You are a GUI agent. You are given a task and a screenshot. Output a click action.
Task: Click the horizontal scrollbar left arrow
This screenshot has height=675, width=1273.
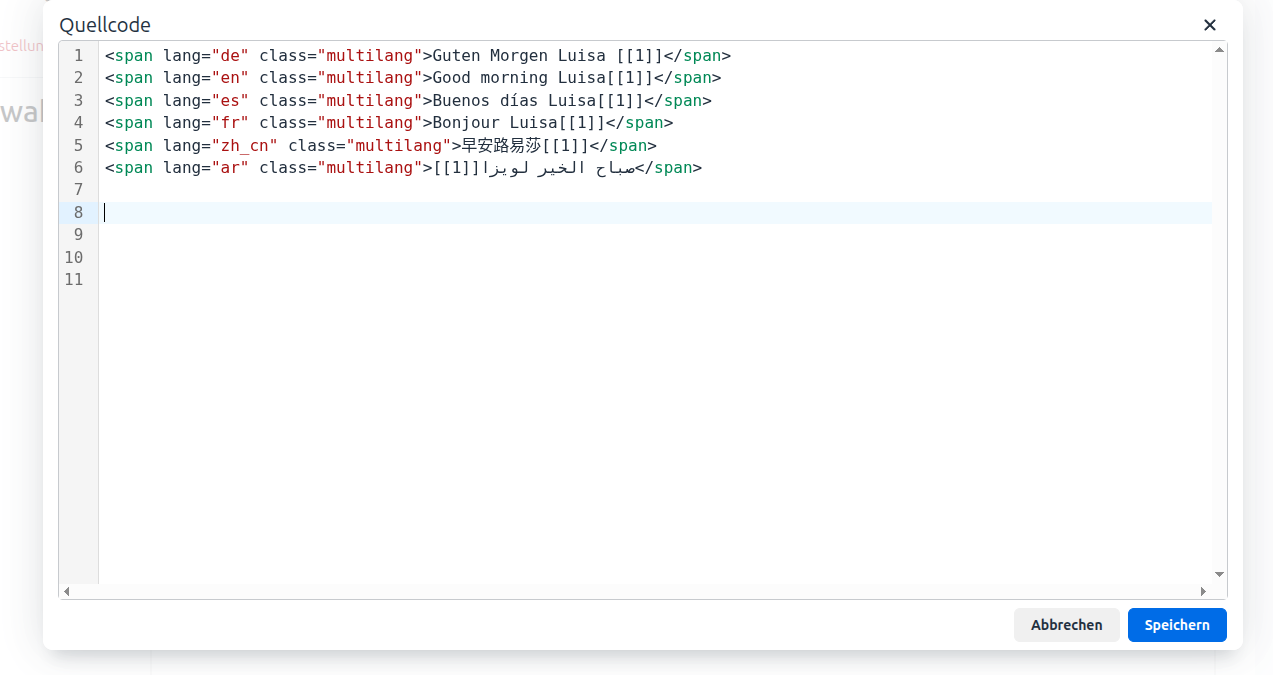(x=66, y=591)
